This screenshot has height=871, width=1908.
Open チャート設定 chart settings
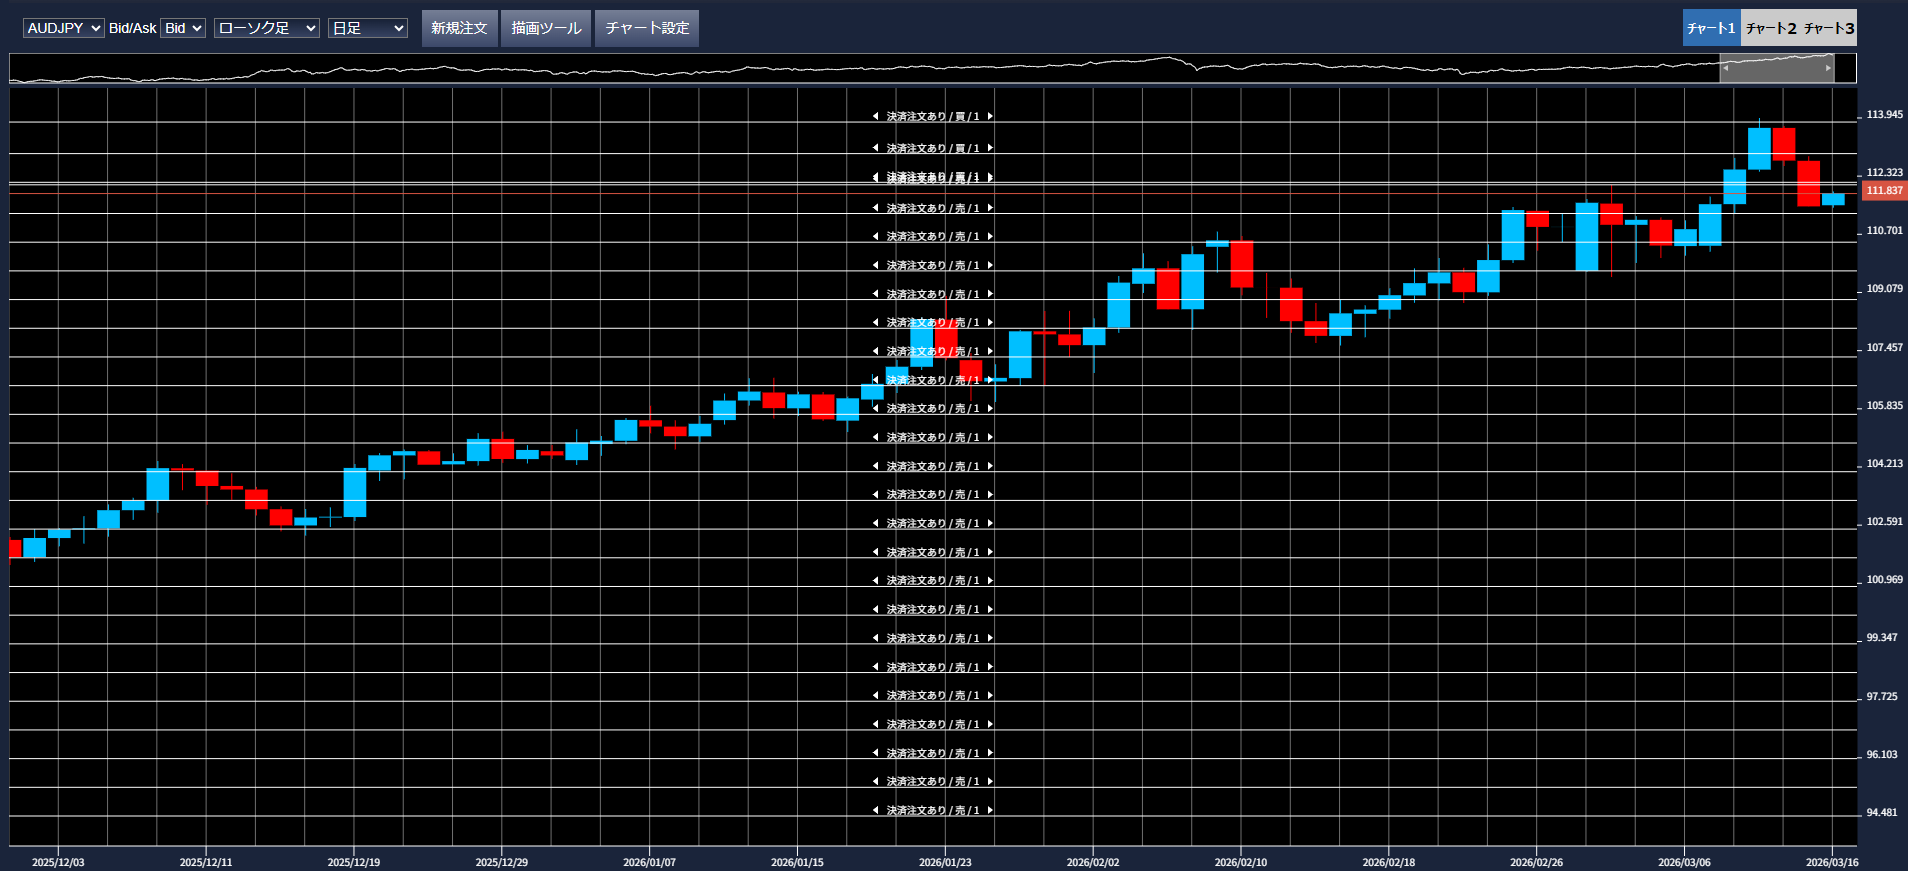[647, 28]
